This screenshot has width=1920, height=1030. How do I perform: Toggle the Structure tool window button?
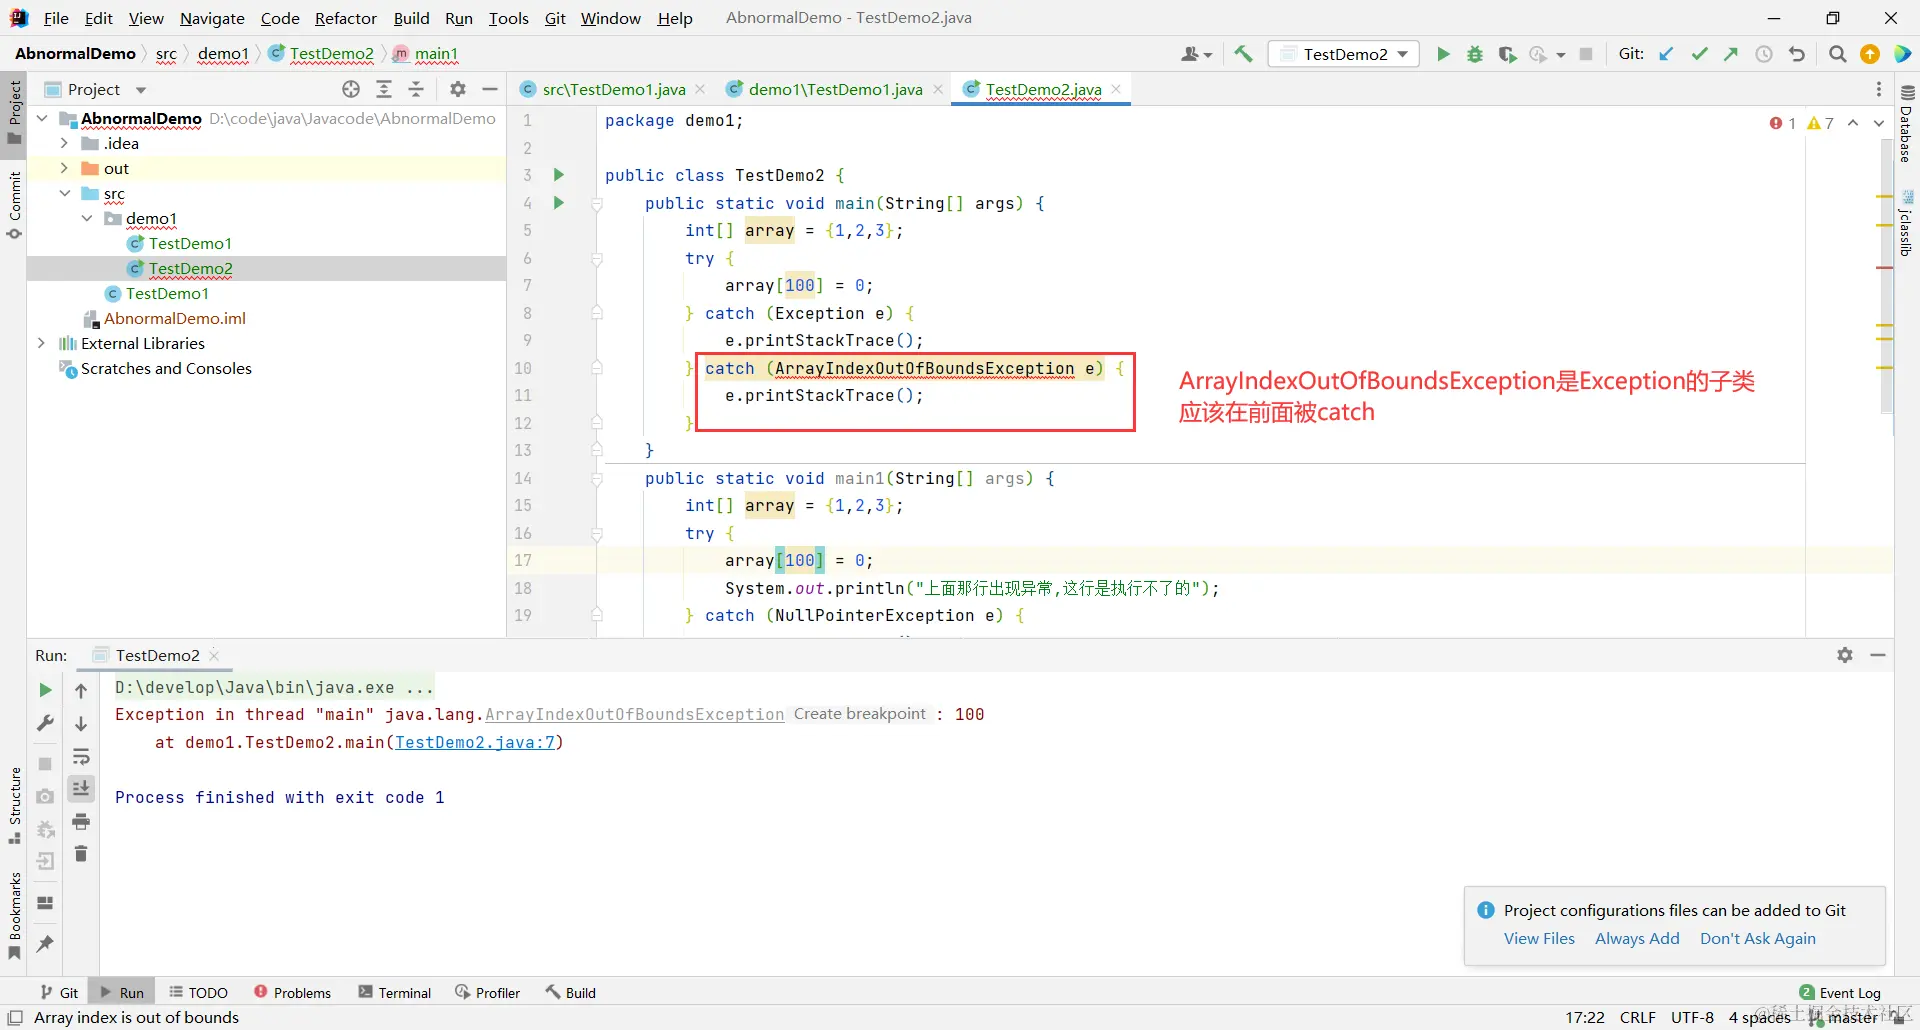(x=14, y=806)
